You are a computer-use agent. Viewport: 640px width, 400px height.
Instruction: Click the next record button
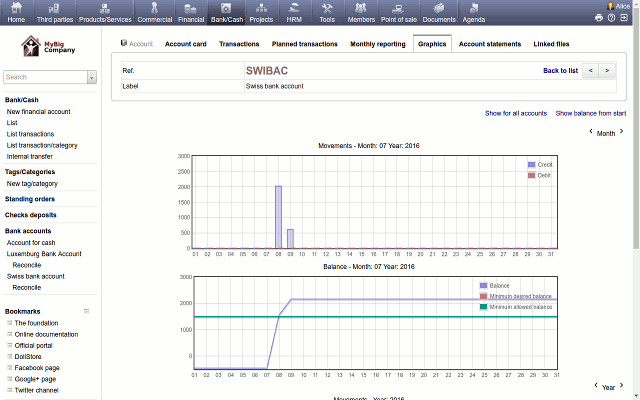click(x=606, y=71)
